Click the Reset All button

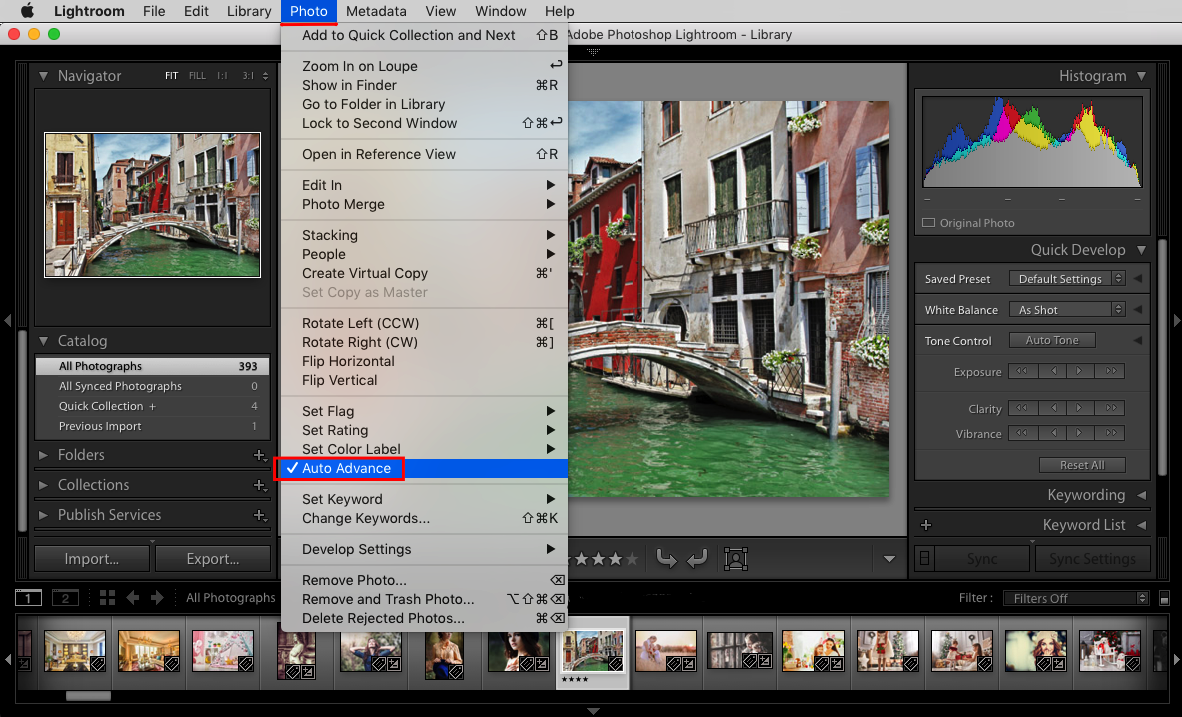[x=1082, y=465]
